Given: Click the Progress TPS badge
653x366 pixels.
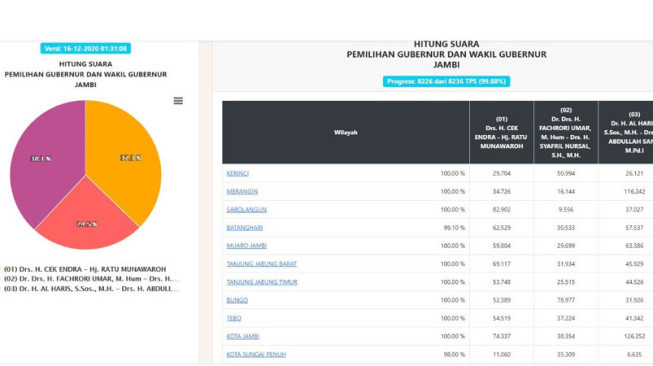Looking at the screenshot, I should pyautogui.click(x=446, y=81).
